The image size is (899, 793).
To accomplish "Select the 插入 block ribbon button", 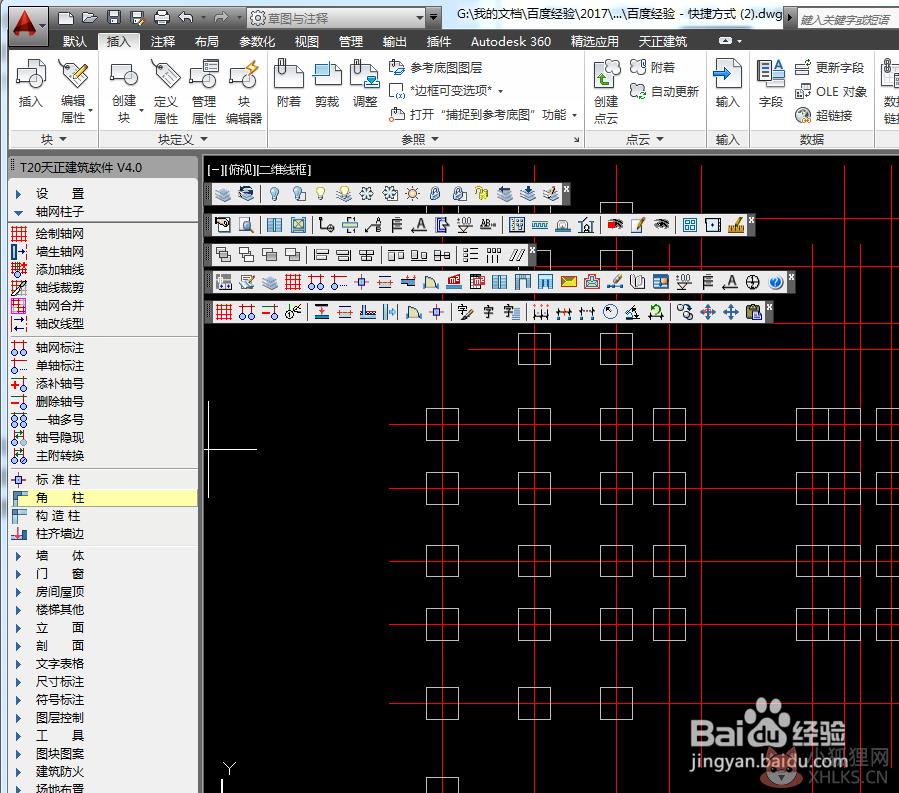I will (x=31, y=84).
